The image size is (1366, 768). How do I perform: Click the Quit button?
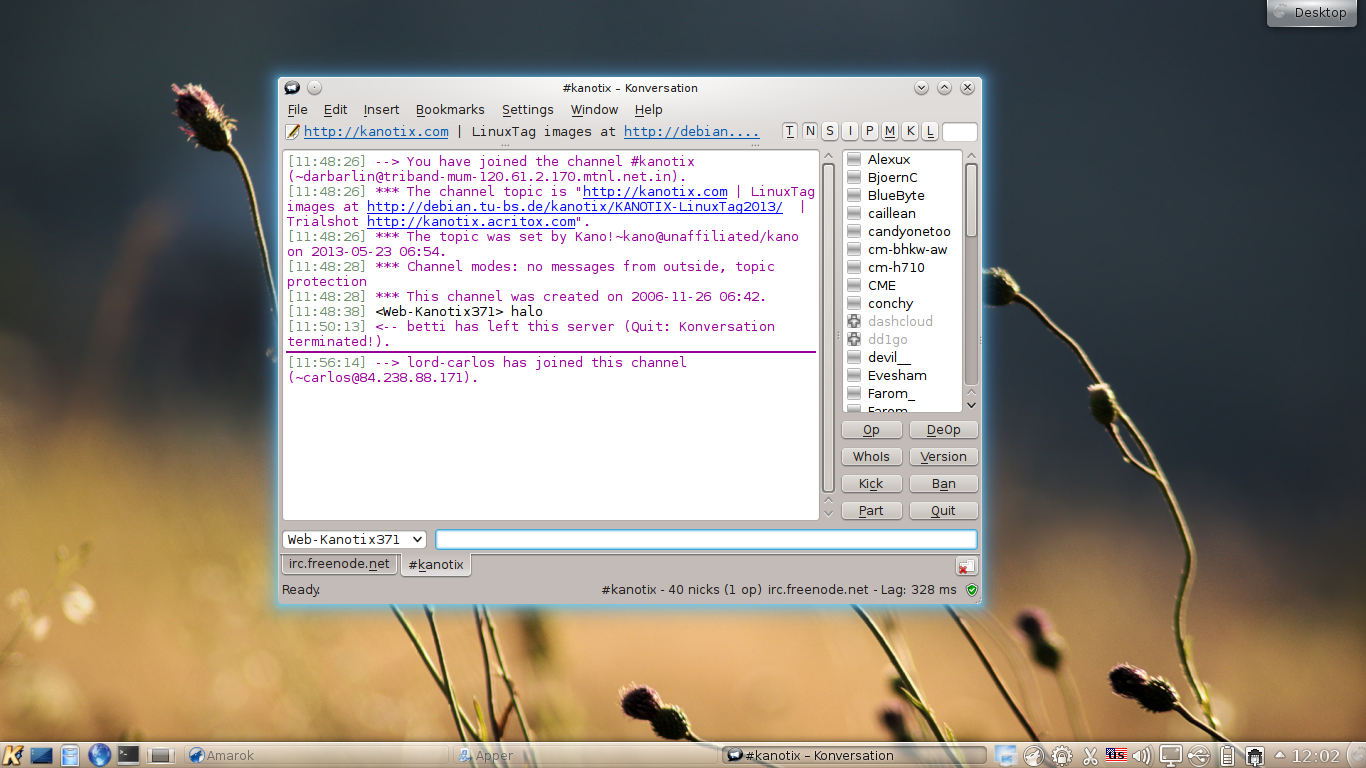click(943, 511)
